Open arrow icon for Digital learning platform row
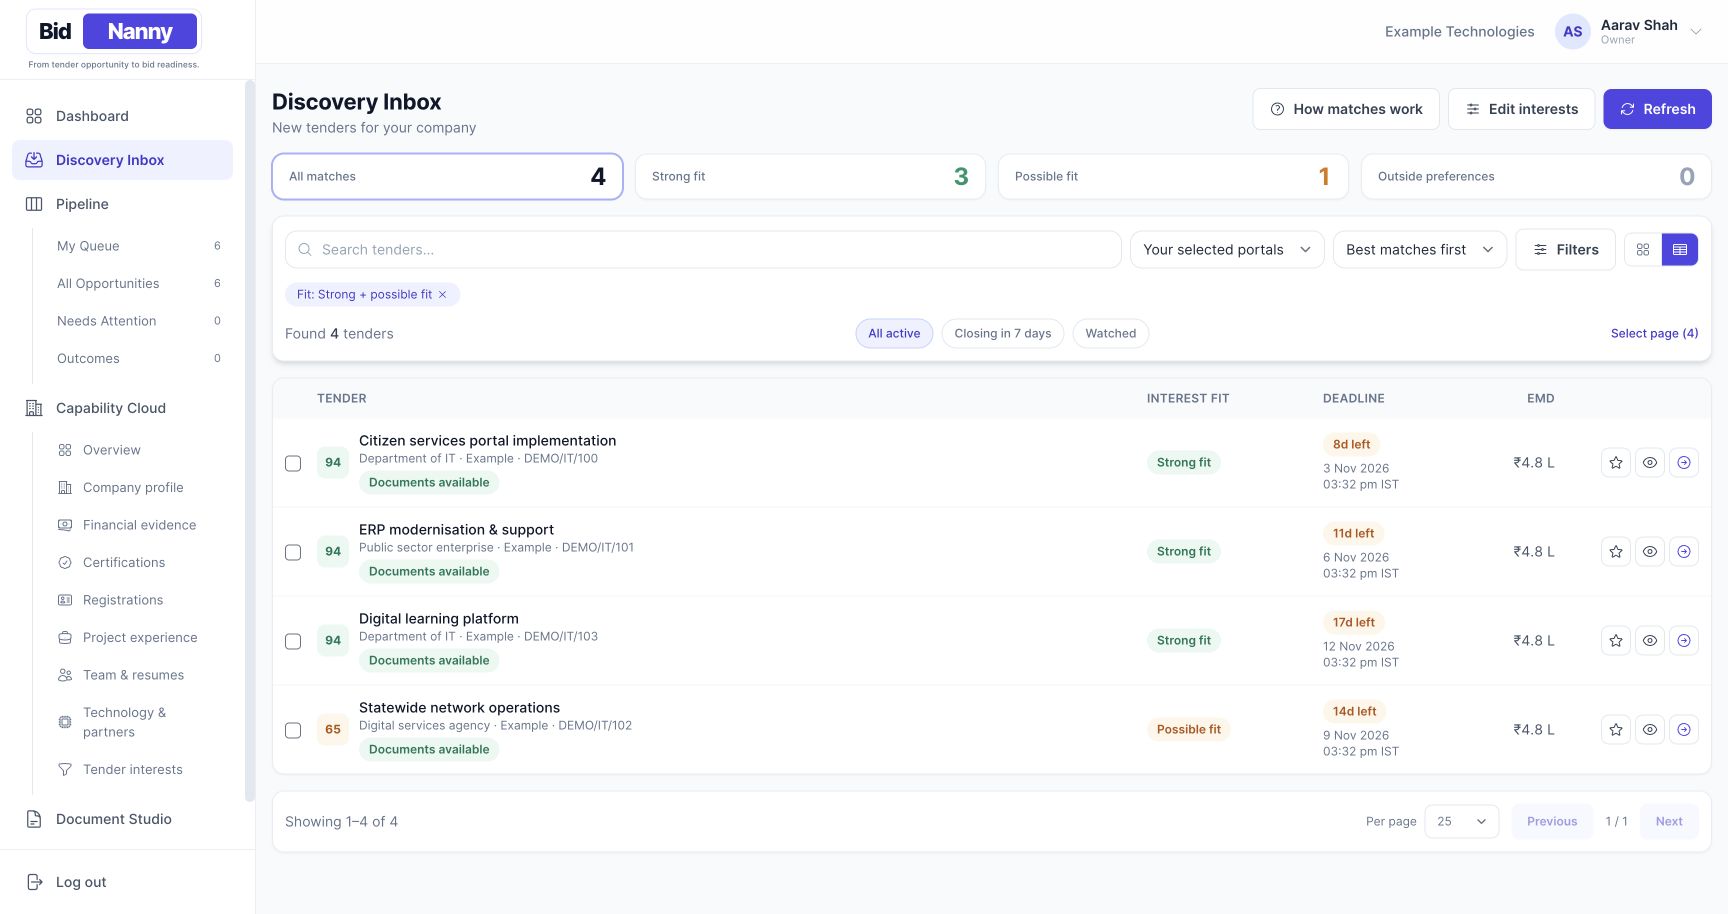 [1684, 640]
